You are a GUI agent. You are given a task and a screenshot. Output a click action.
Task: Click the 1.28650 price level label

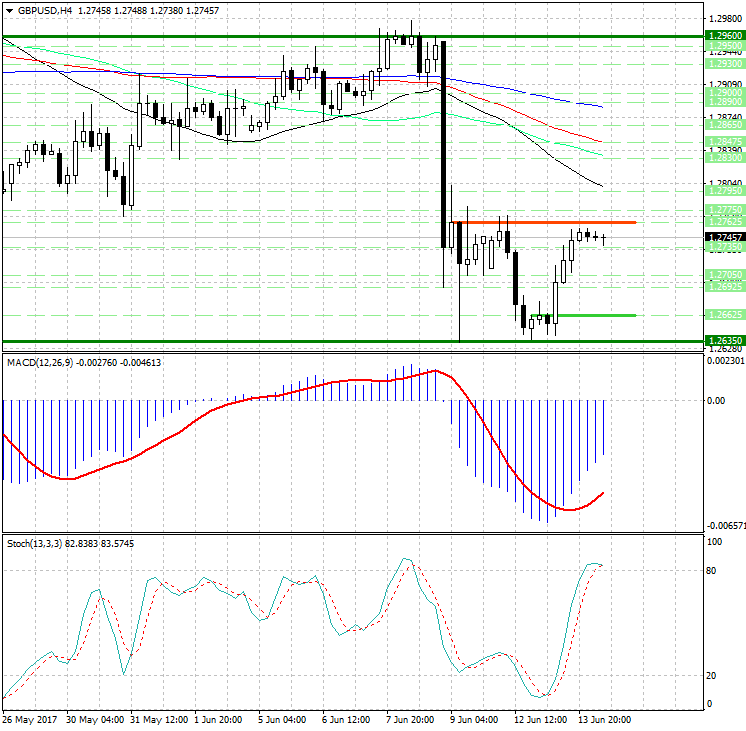725,125
